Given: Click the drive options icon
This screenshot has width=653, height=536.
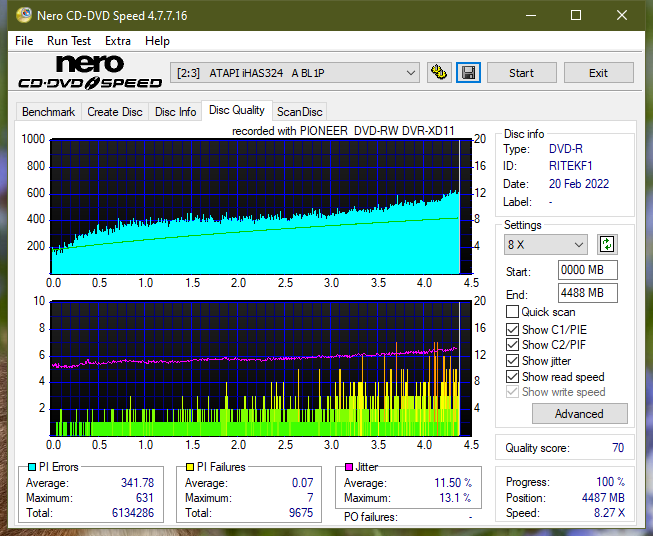Looking at the screenshot, I should pyautogui.click(x=439, y=73).
